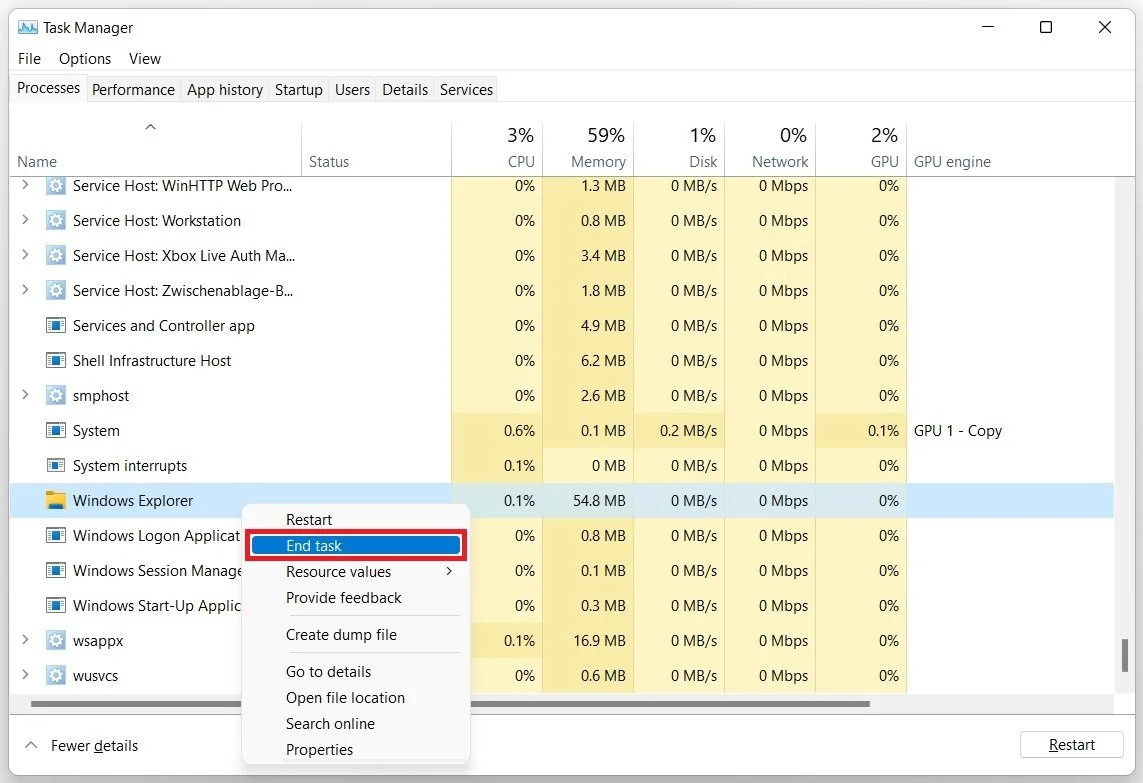Viewport: 1143px width, 783px height.
Task: Sort by the Network column header
Action: pos(770,149)
